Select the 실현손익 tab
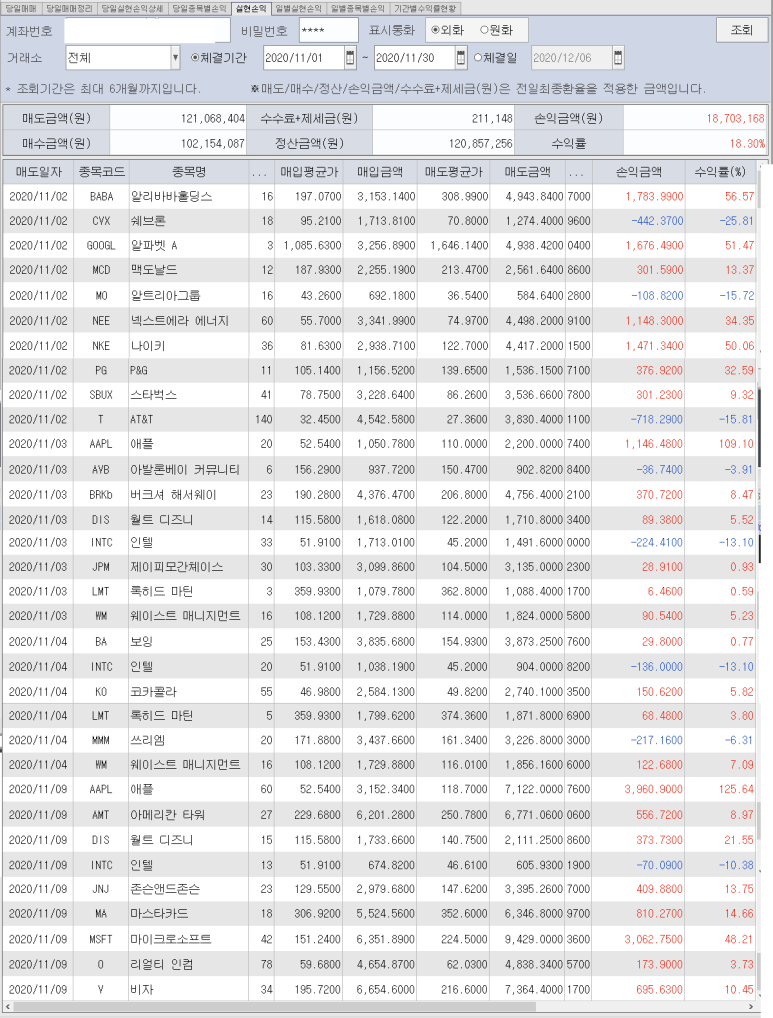This screenshot has height=1018, width=773. click(x=251, y=8)
